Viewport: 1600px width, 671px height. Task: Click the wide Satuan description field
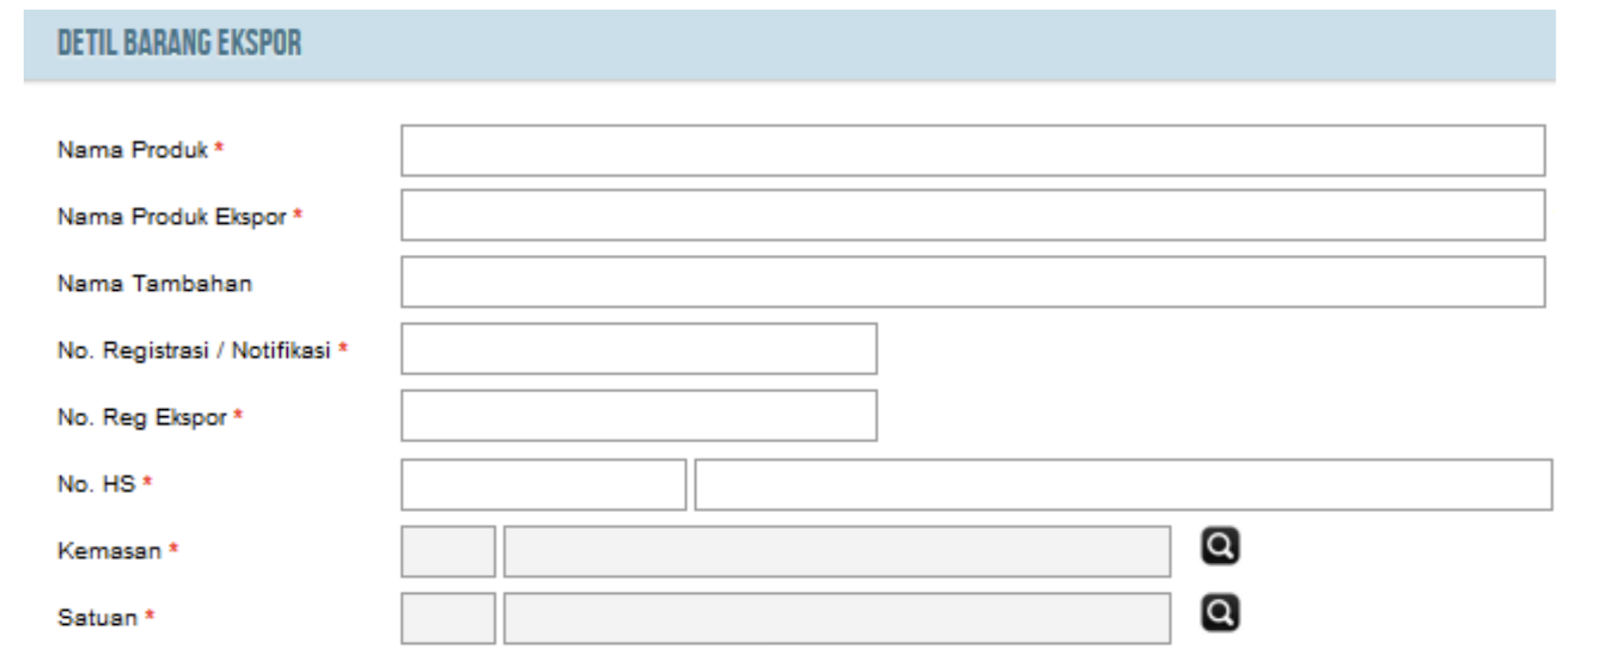[836, 618]
